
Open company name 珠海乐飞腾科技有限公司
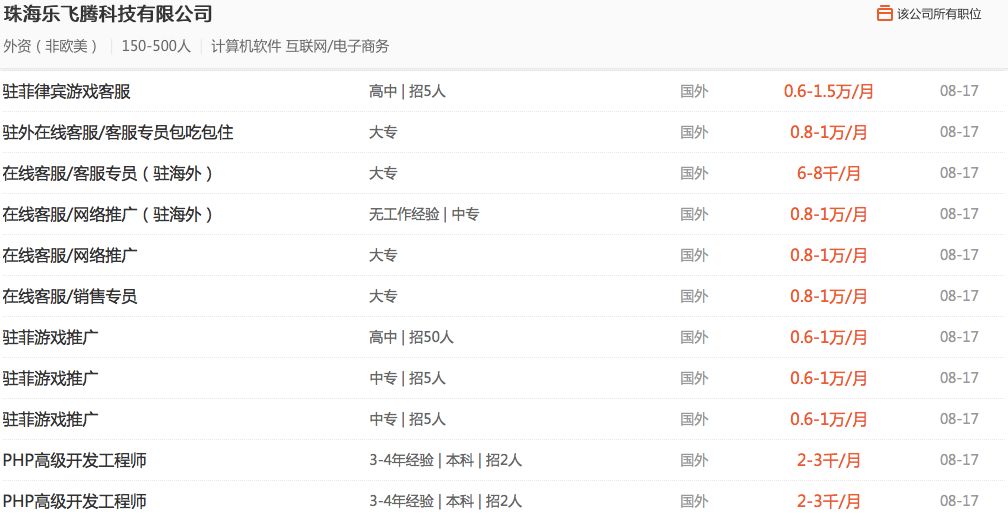[x=108, y=14]
